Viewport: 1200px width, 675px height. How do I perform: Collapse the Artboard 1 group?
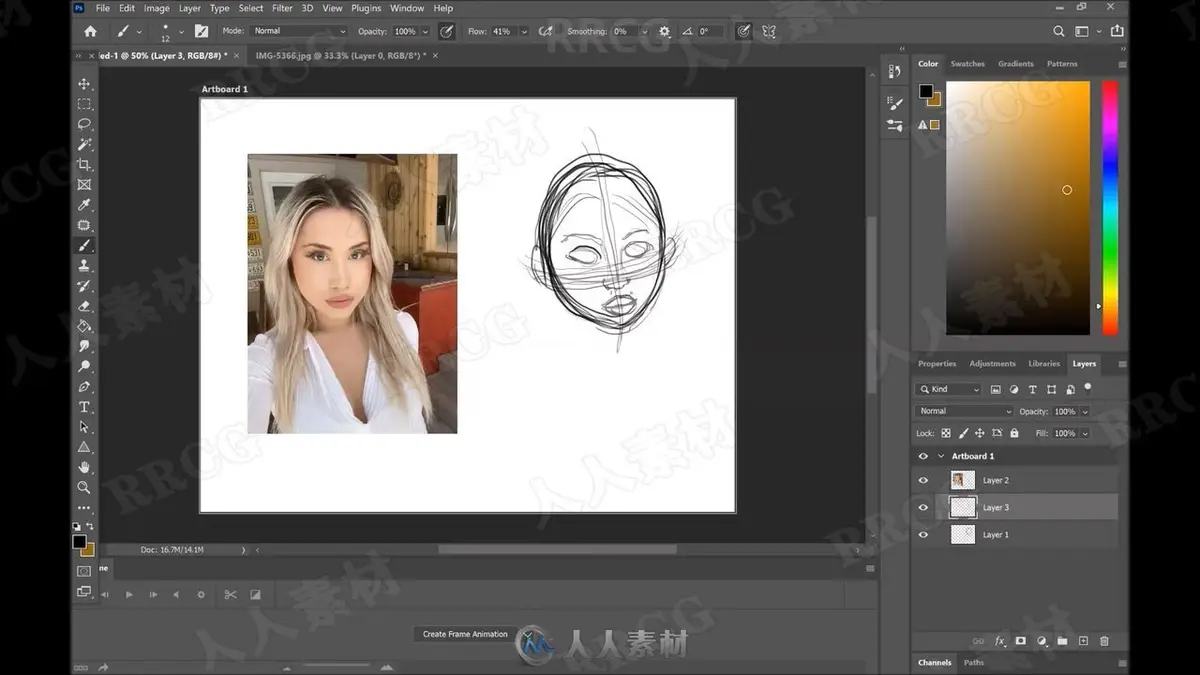tap(941, 456)
